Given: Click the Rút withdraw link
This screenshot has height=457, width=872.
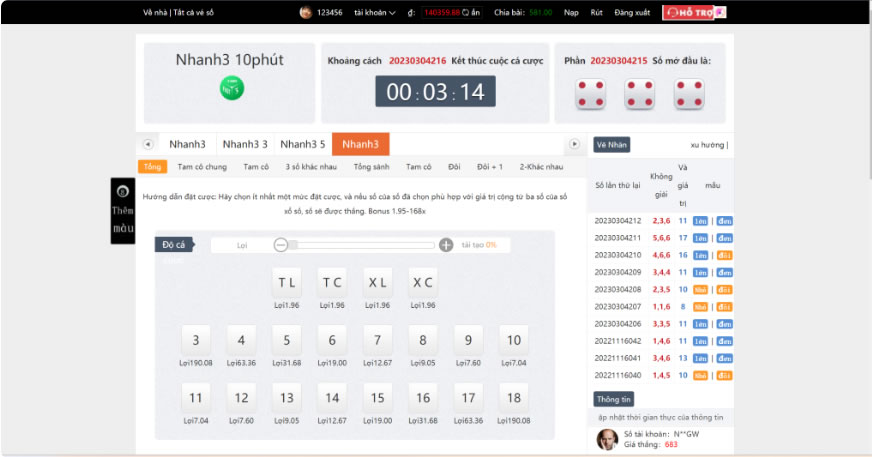Looking at the screenshot, I should tap(597, 12).
